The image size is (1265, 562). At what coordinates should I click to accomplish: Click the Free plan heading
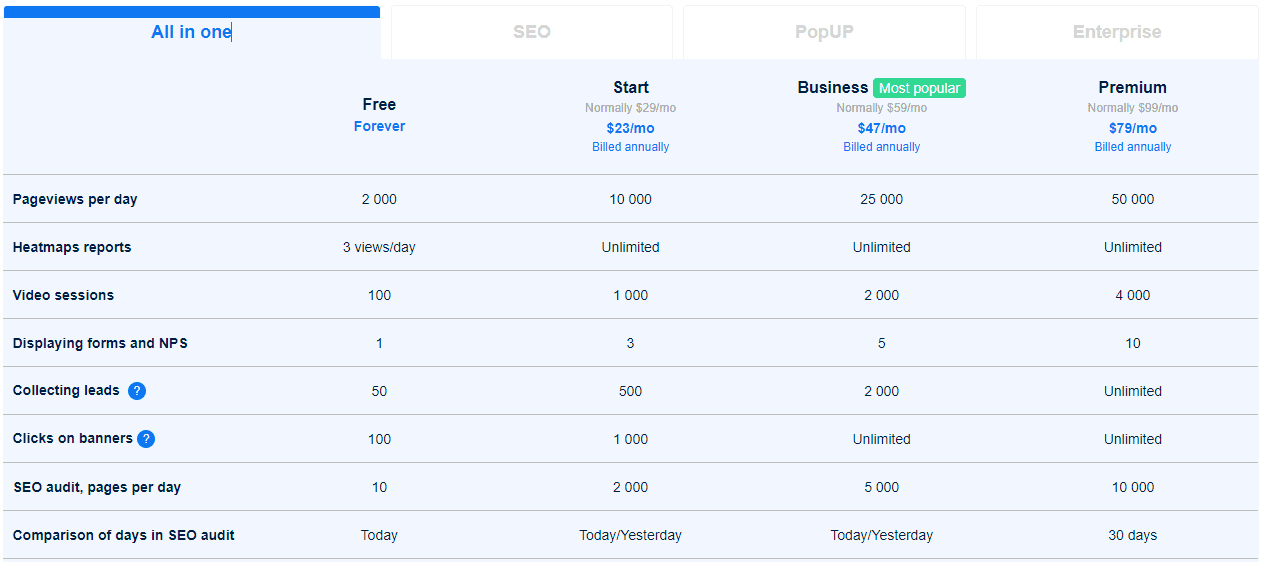(379, 104)
